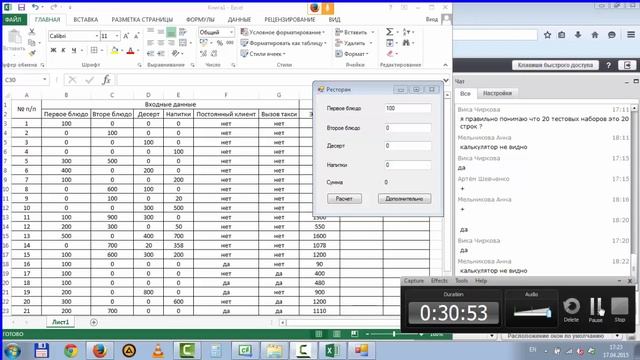Click the question mark help icon in the webinar bar

click(x=609, y=65)
